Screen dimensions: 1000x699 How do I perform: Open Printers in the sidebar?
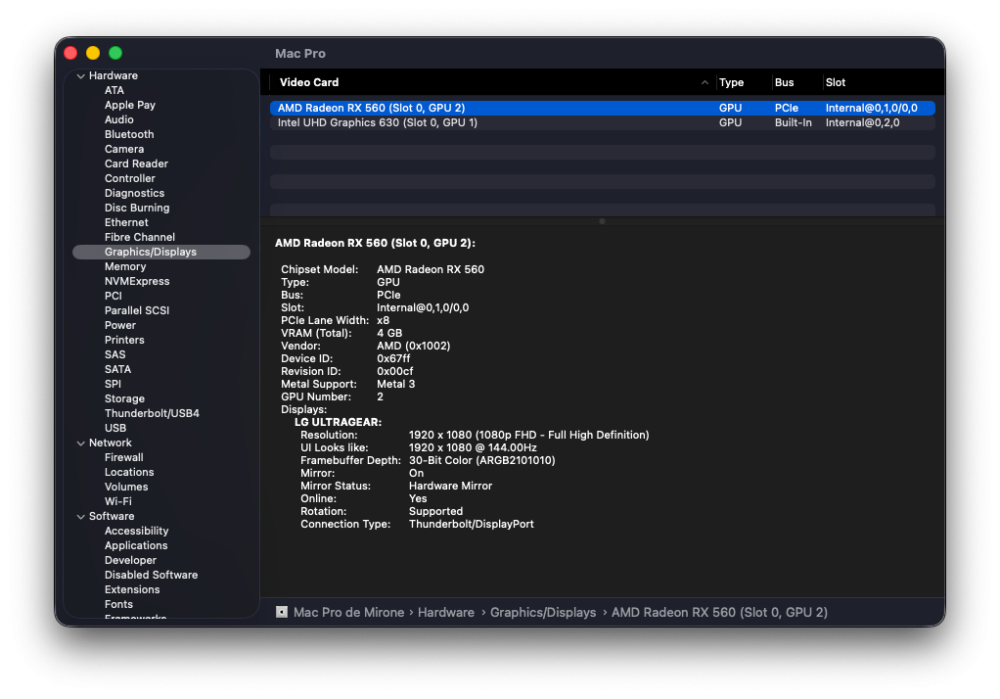click(124, 340)
